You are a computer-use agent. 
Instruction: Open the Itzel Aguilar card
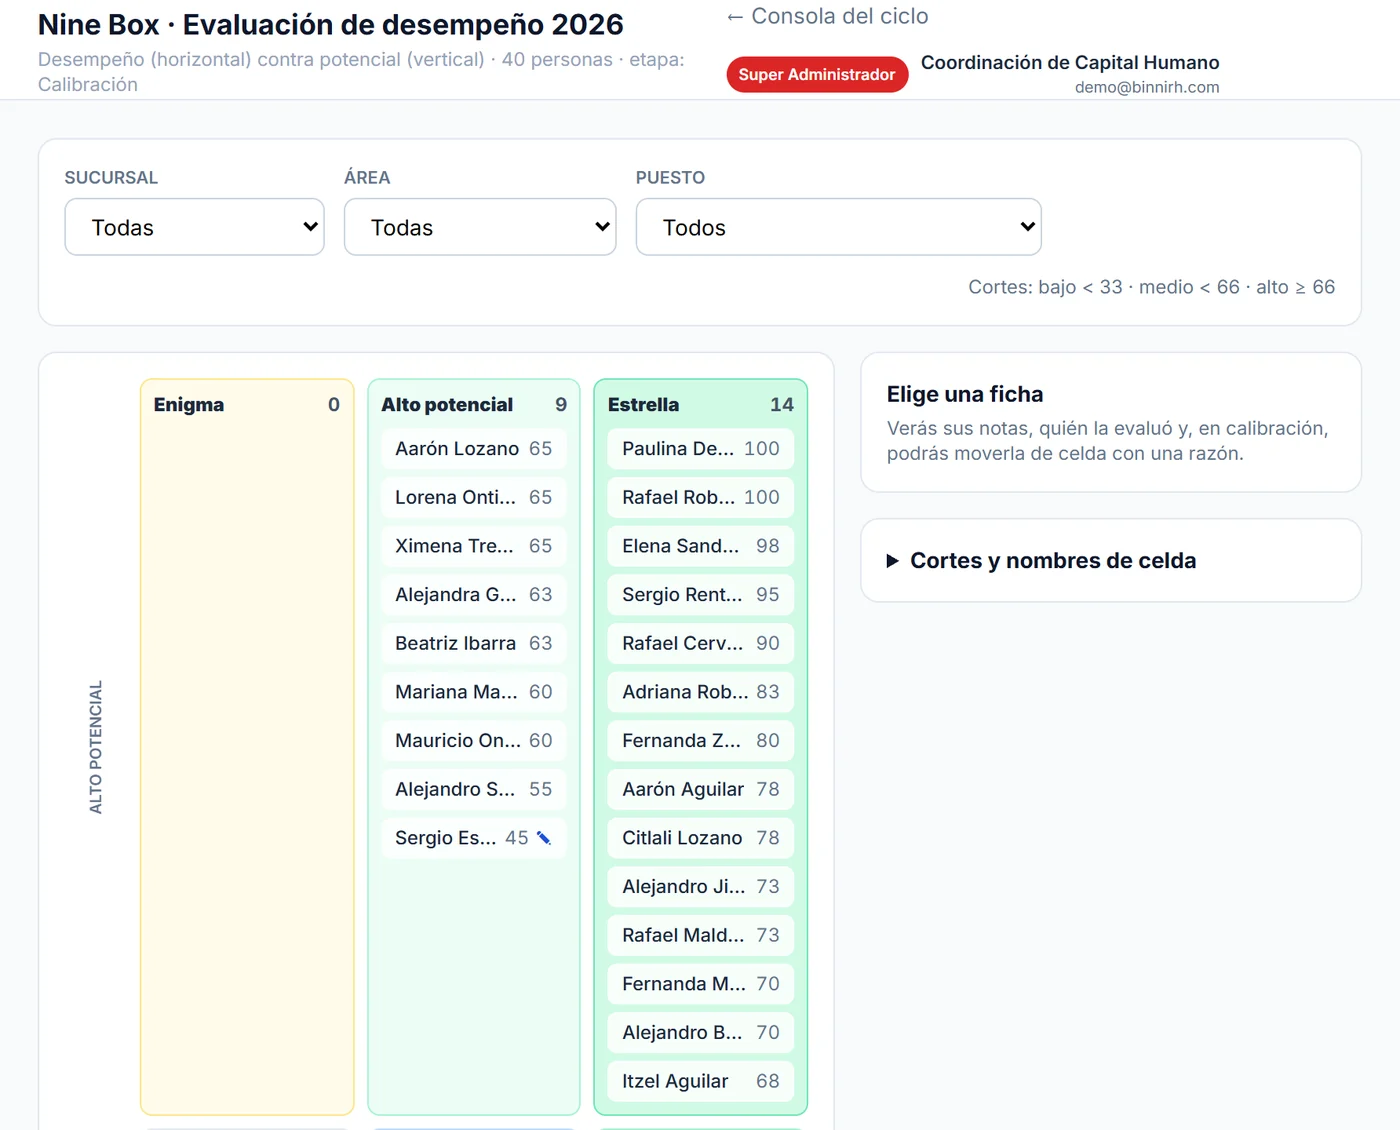[701, 1081]
